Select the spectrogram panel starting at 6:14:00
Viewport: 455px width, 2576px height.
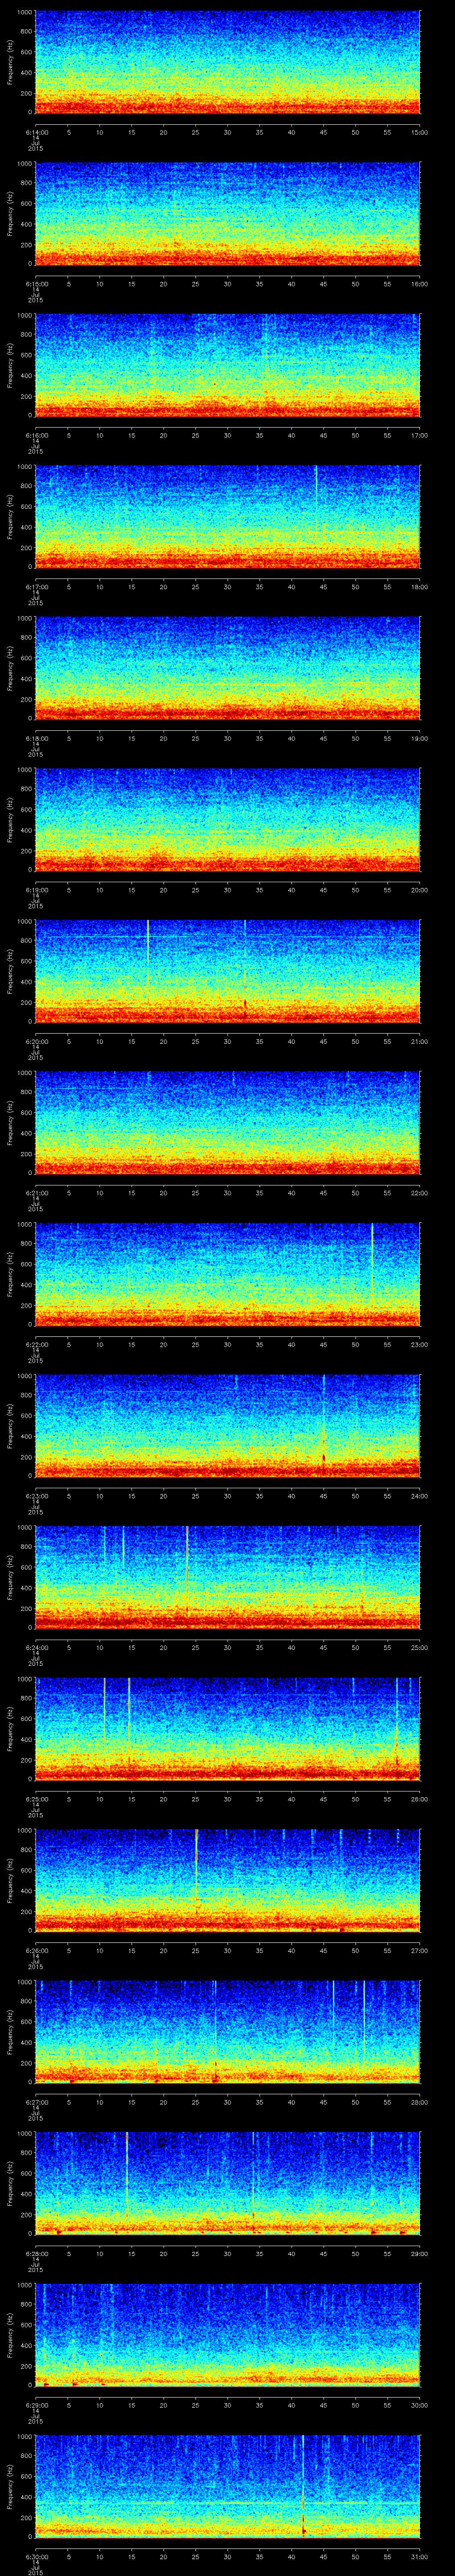click(227, 62)
